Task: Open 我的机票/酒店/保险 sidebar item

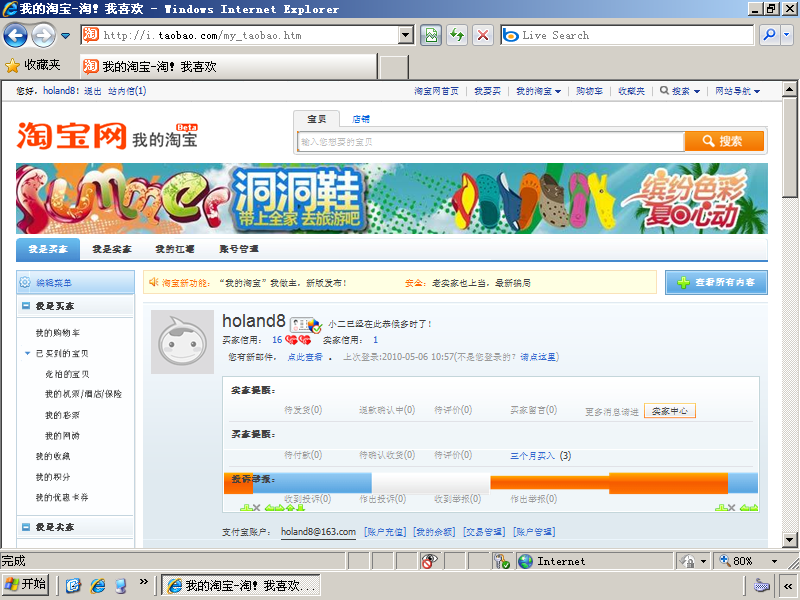Action: coord(83,394)
